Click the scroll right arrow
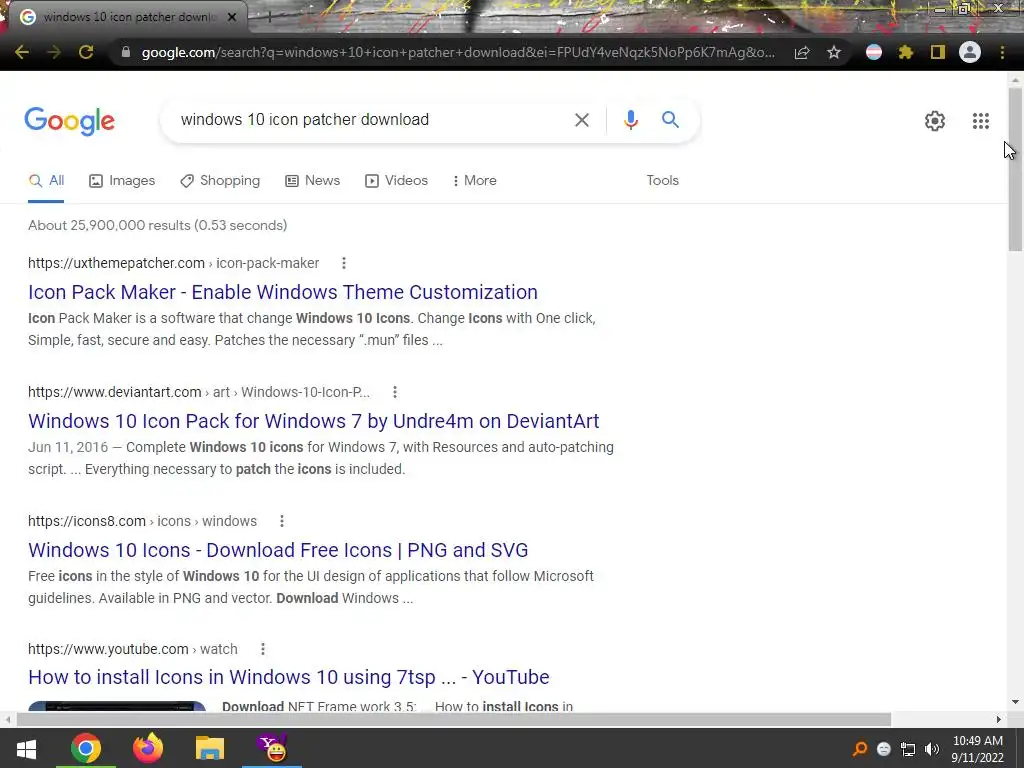1024x768 pixels. coord(999,719)
